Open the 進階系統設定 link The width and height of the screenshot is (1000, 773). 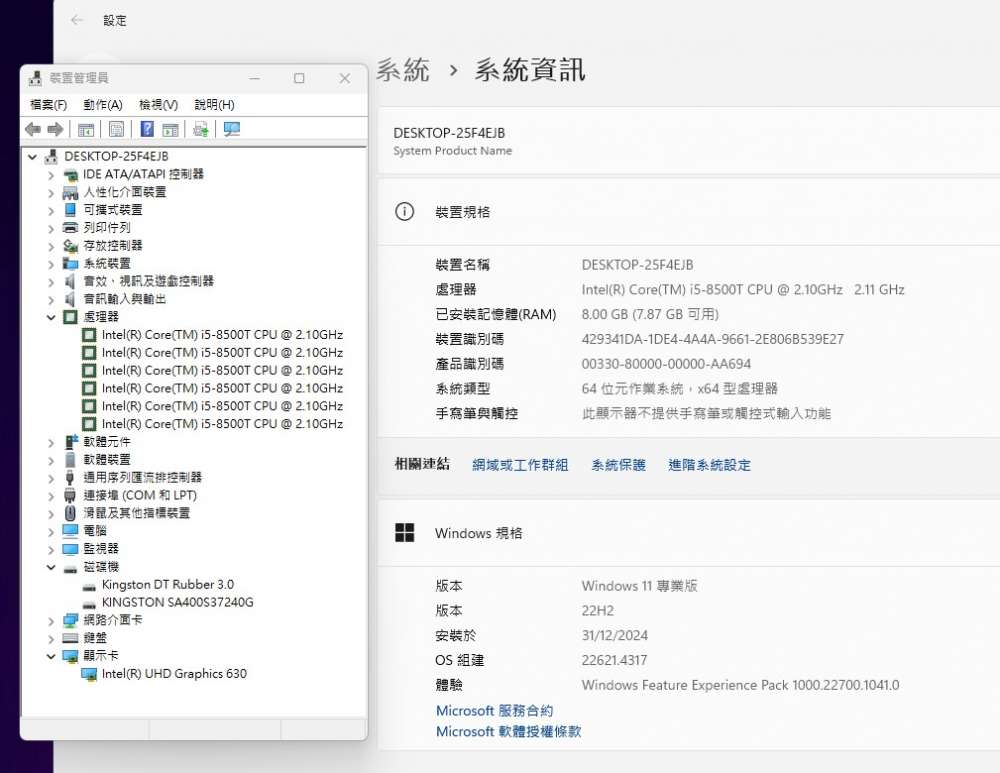coord(709,465)
